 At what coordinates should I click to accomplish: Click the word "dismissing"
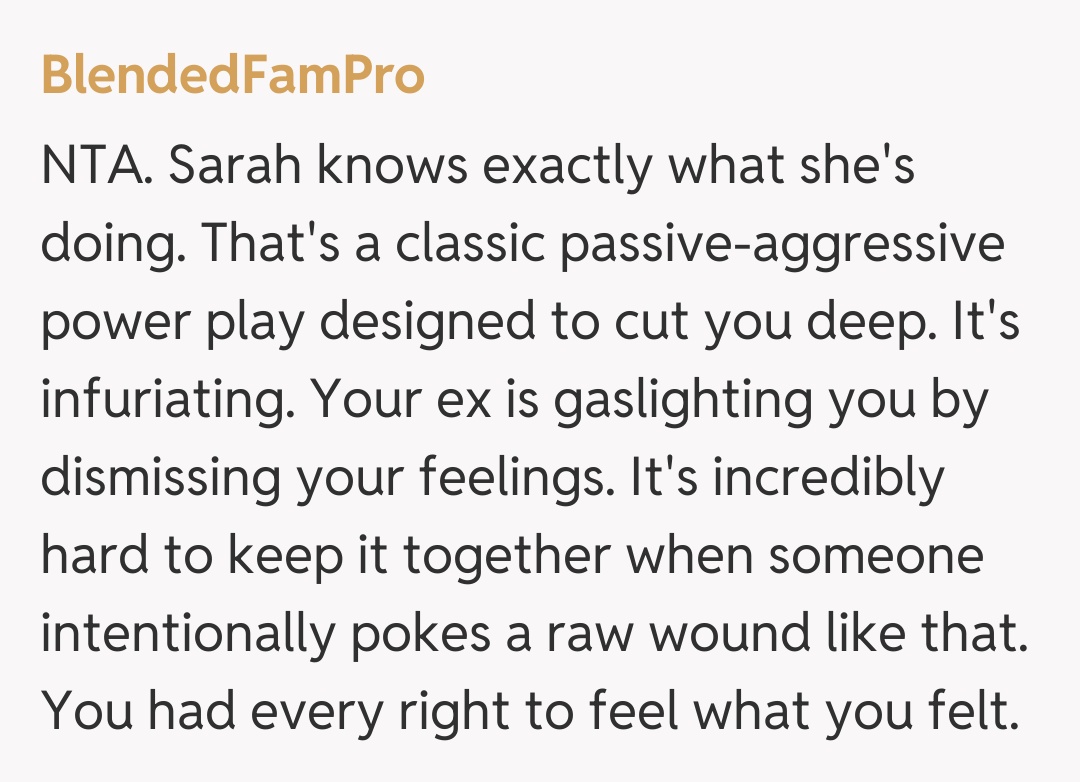click(x=161, y=479)
